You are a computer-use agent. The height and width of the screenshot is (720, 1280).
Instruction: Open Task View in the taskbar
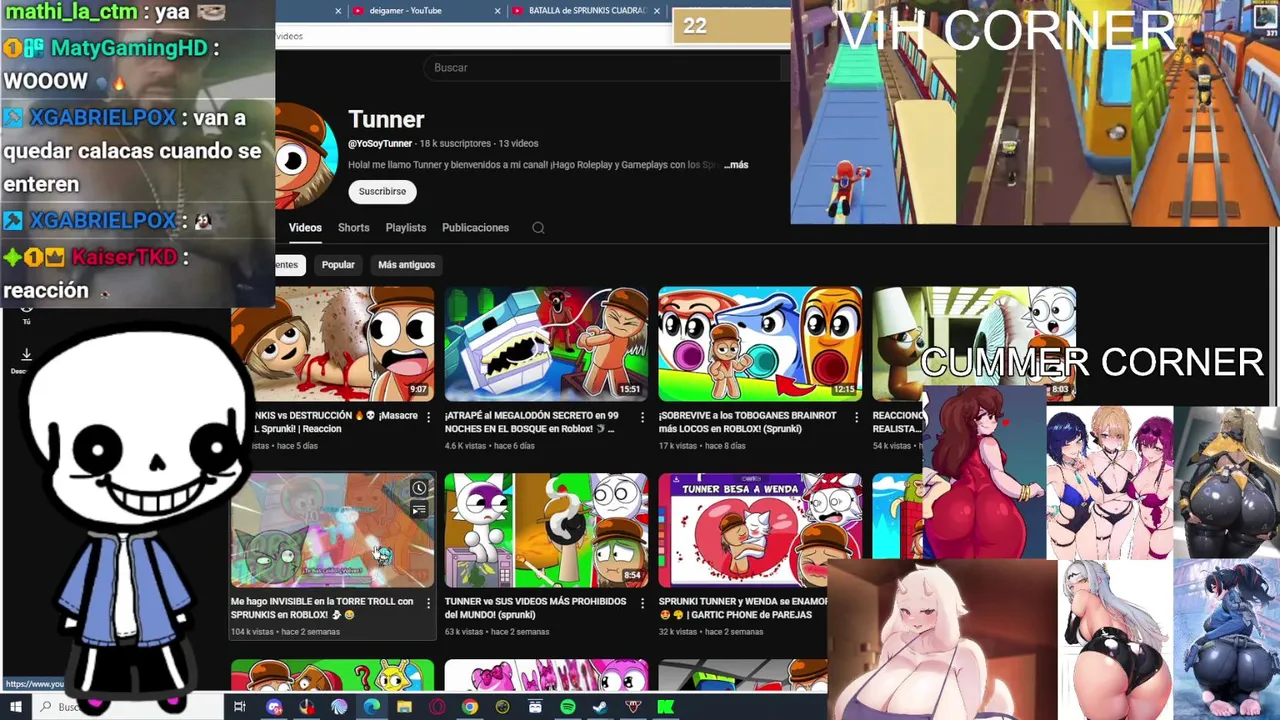[x=240, y=707]
